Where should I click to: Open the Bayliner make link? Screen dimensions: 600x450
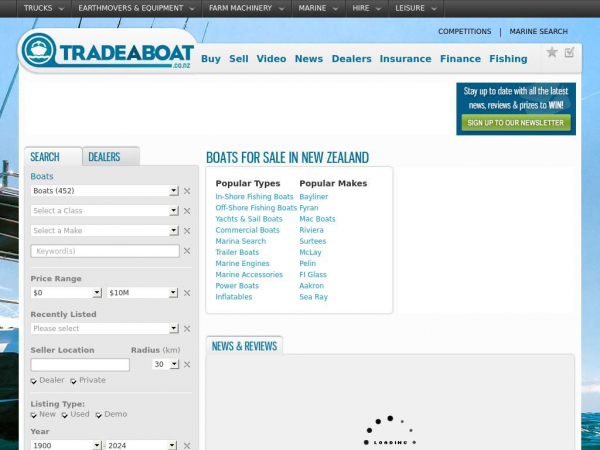(x=313, y=197)
